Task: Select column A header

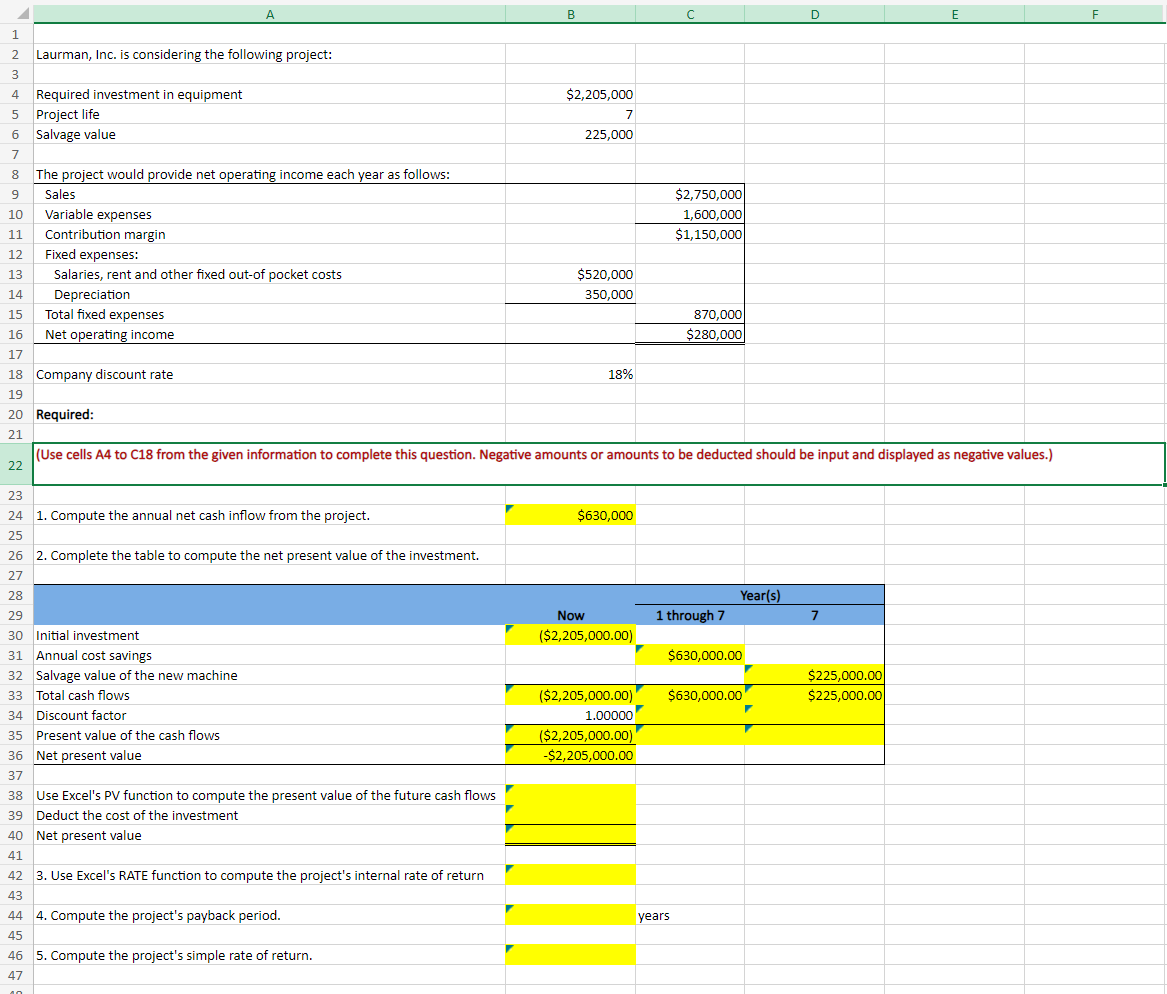Action: coord(269,14)
